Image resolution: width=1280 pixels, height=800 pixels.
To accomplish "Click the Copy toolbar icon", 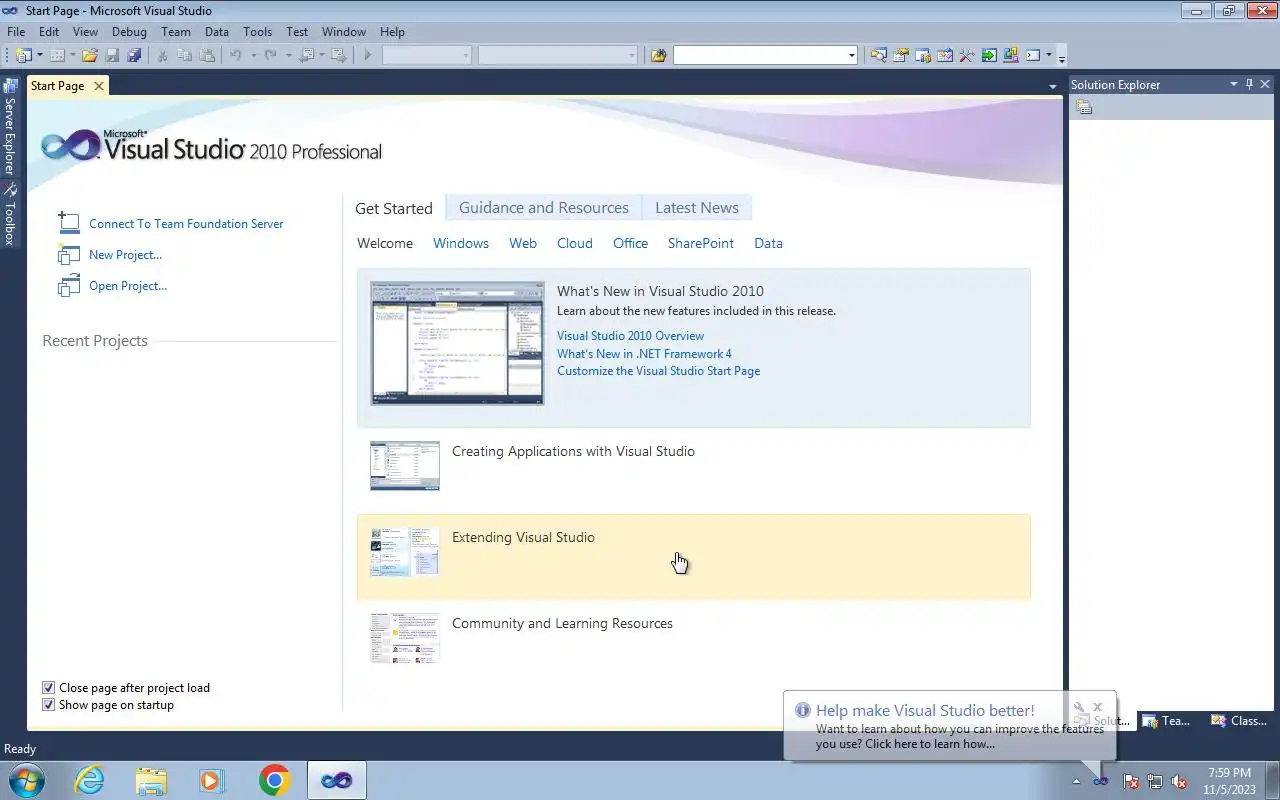I will coord(185,55).
